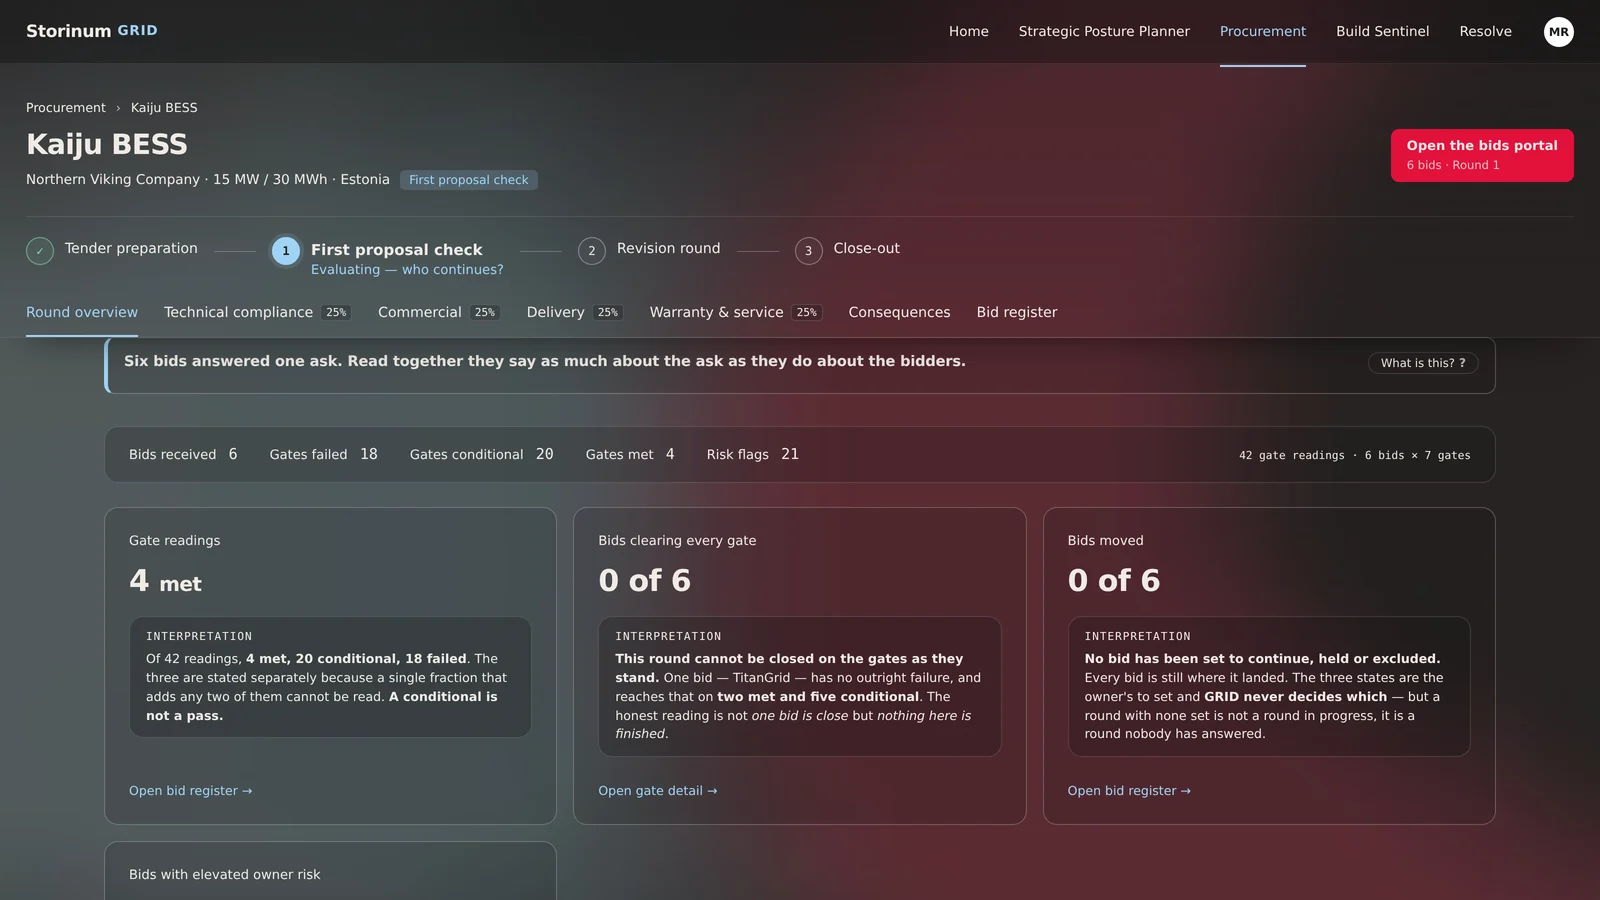
Task: Open the Bid register tab
Action: 1017,312
